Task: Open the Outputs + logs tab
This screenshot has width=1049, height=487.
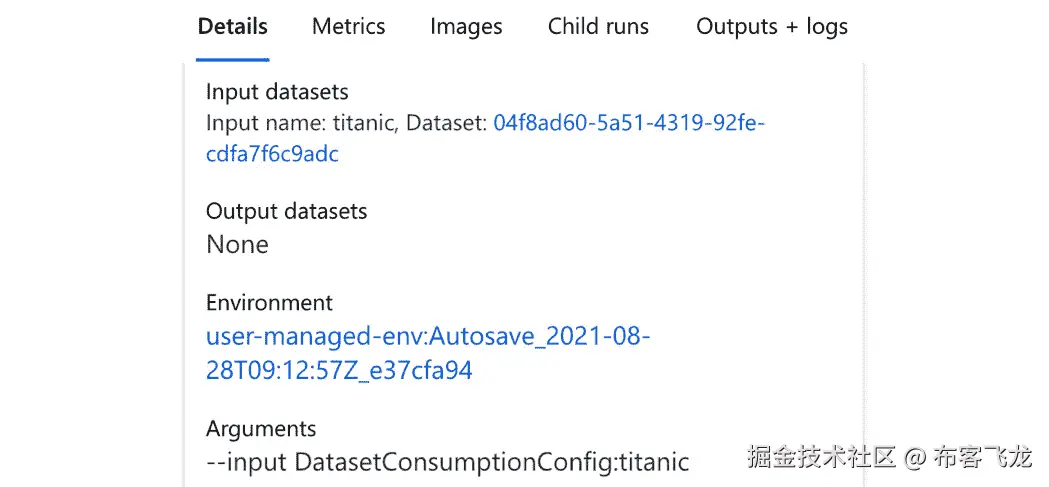Action: 771,27
